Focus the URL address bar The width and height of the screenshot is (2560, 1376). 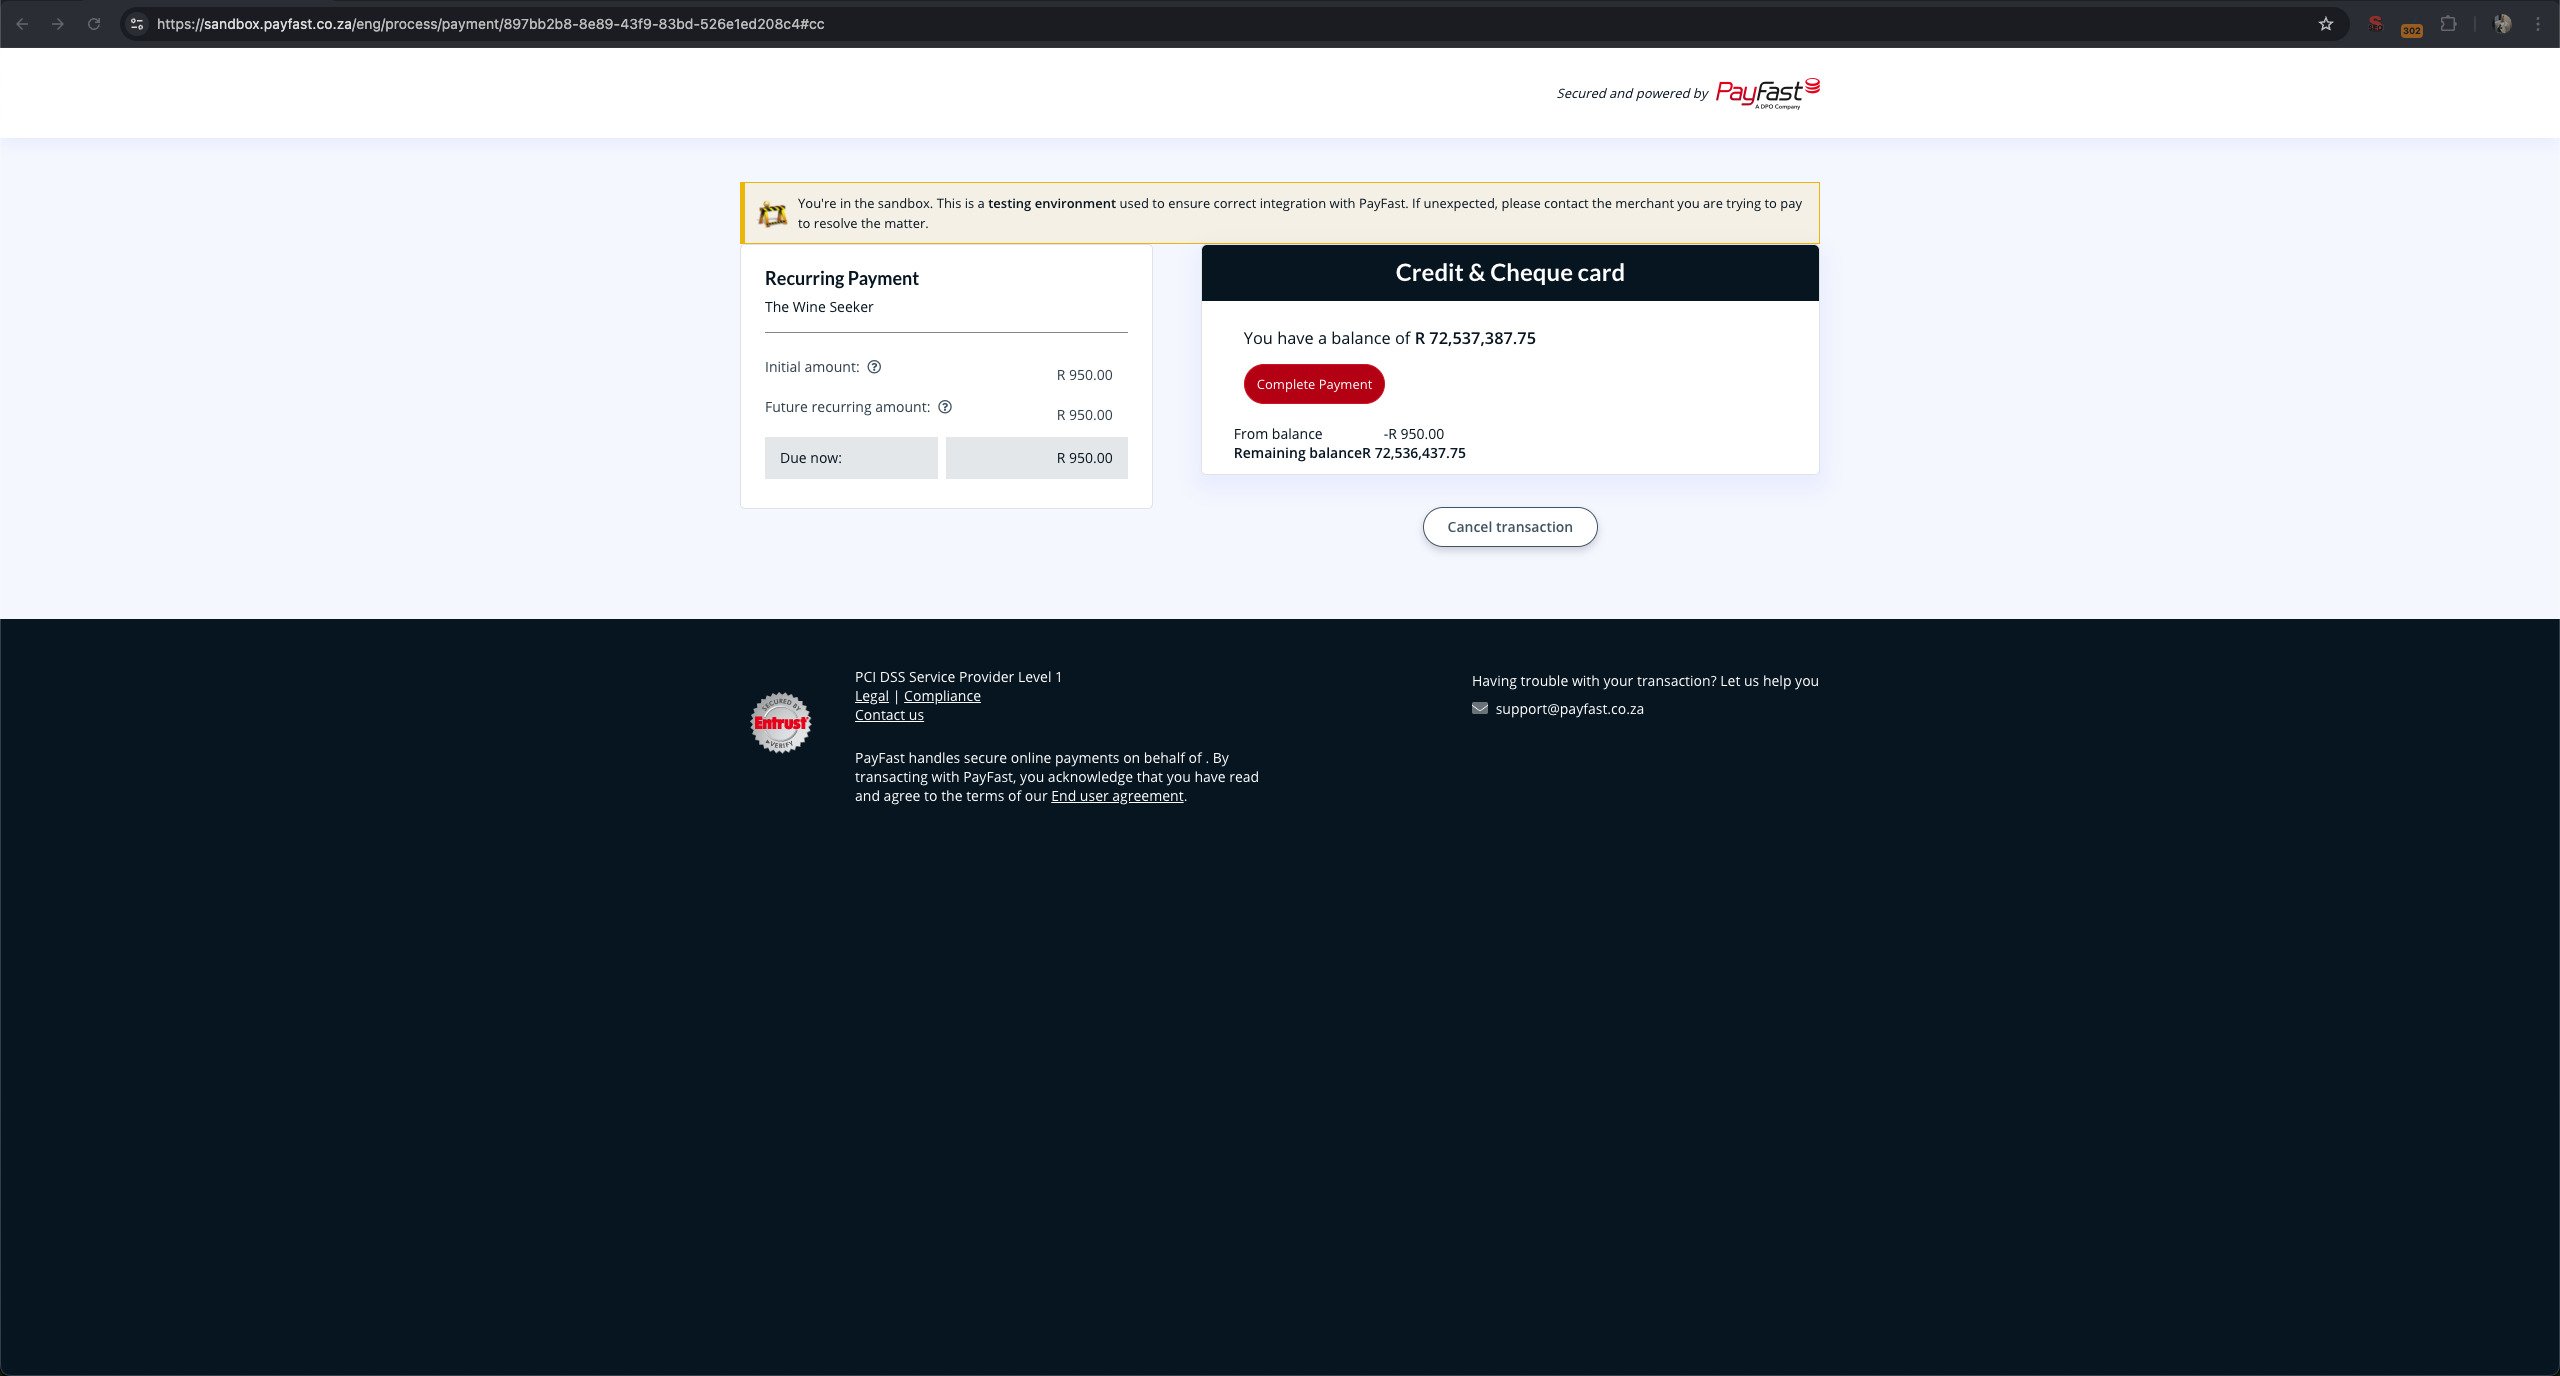(x=1200, y=24)
